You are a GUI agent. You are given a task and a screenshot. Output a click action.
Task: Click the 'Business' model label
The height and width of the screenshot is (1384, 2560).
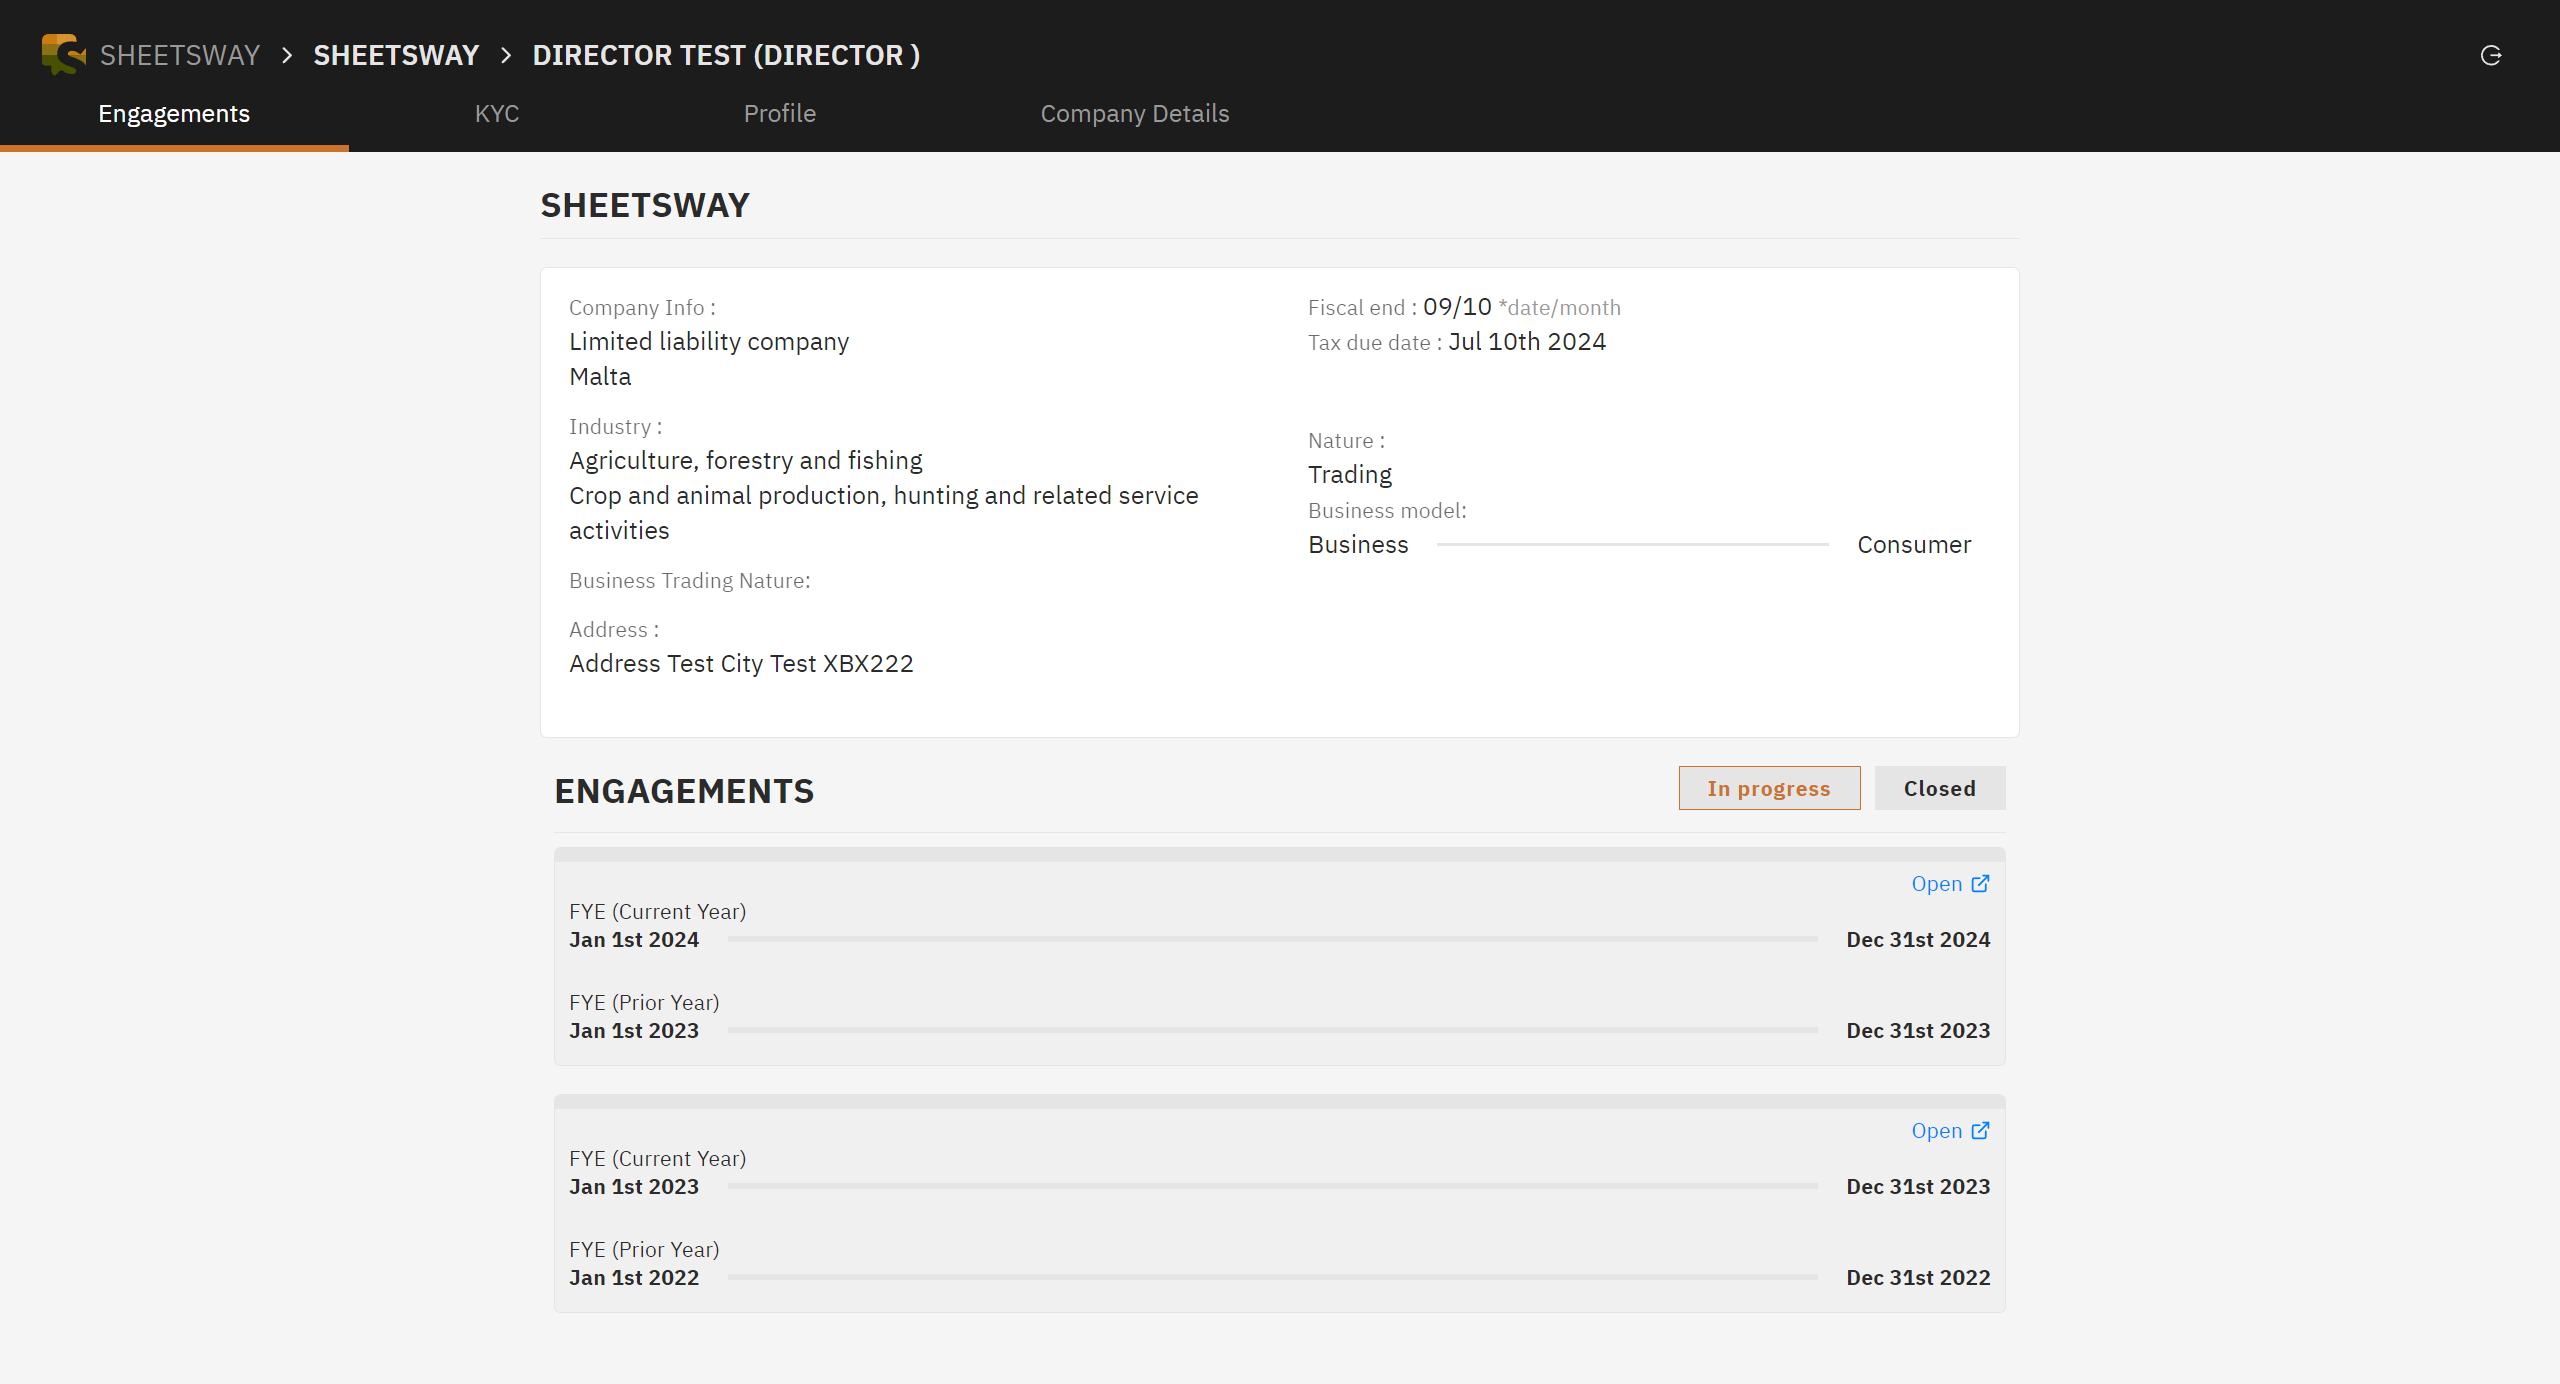(1358, 545)
